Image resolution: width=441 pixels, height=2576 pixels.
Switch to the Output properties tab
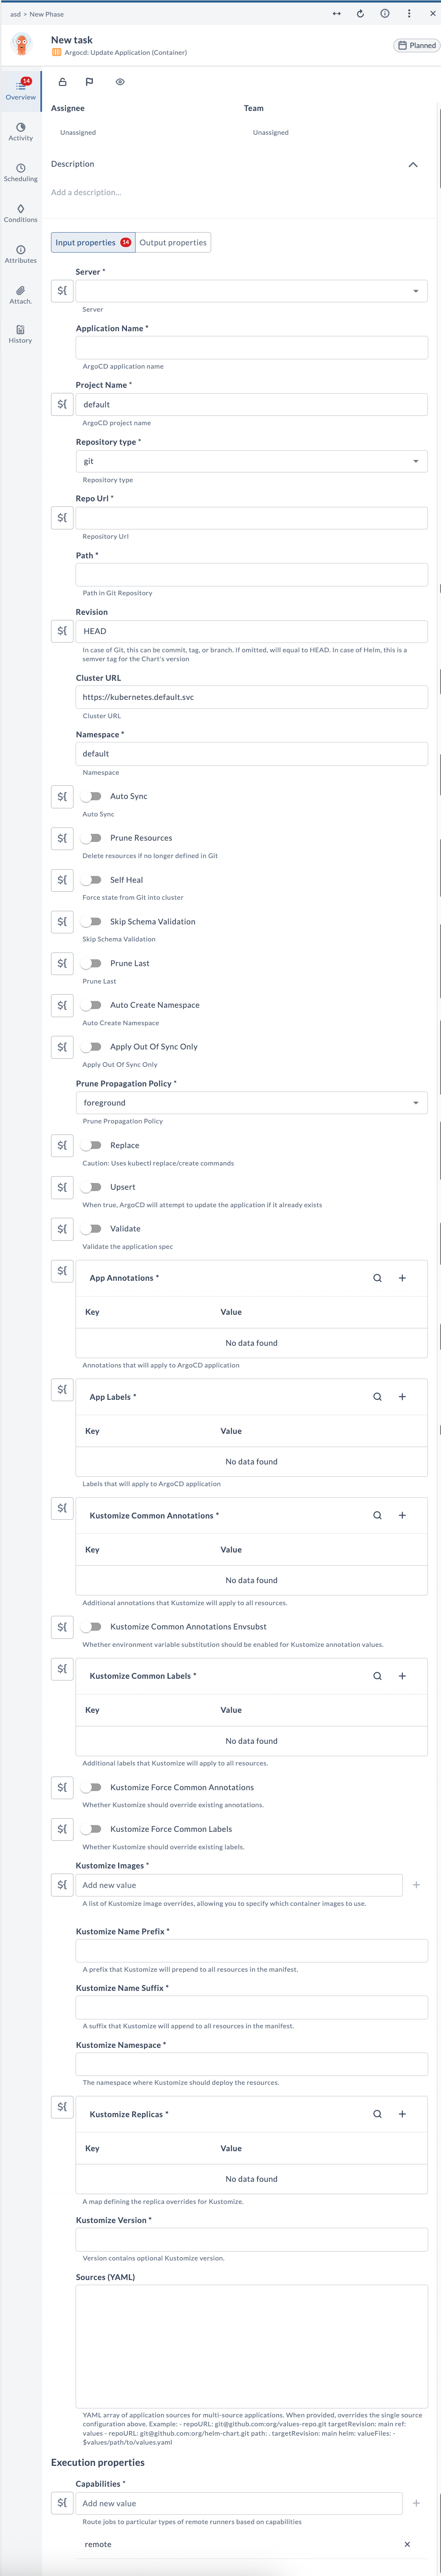coord(173,243)
